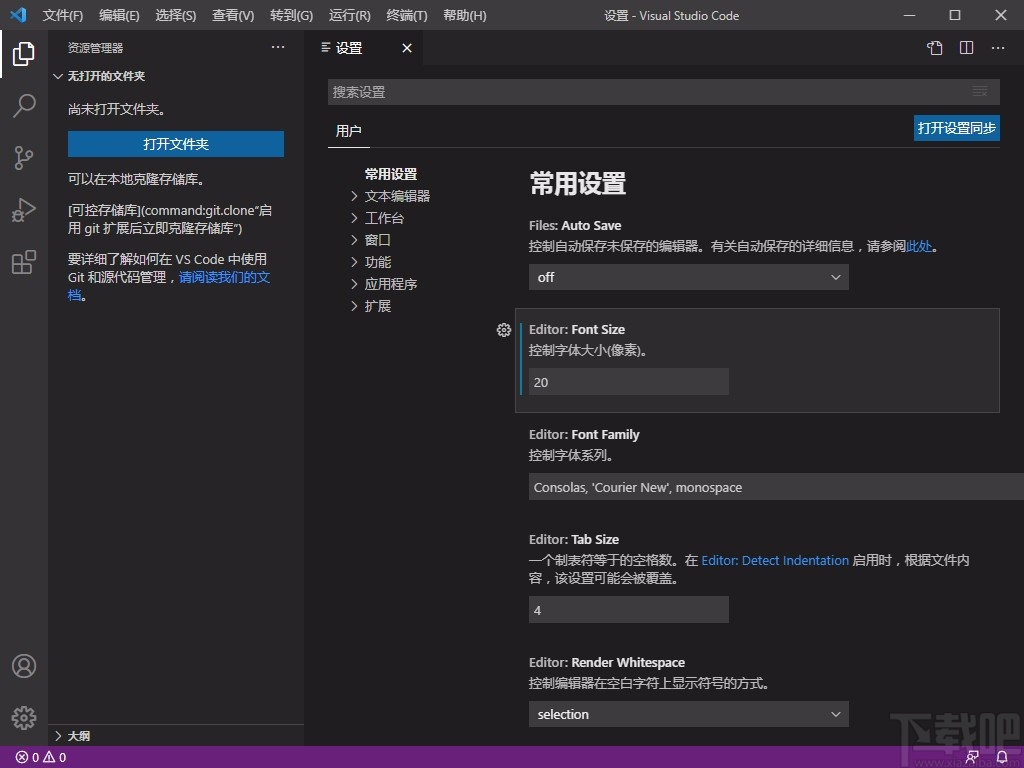
Task: Open the Source Control view icon
Action: coord(24,157)
